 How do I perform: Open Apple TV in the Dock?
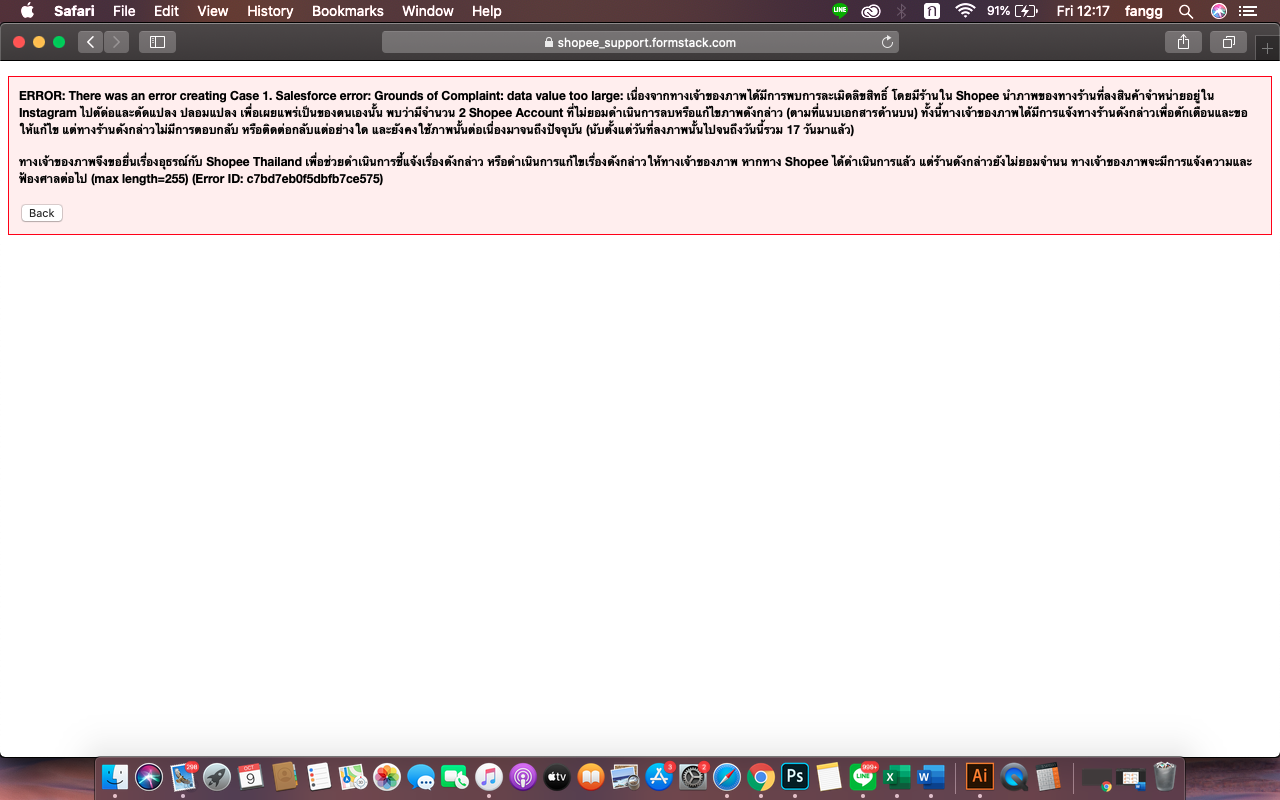[x=557, y=776]
